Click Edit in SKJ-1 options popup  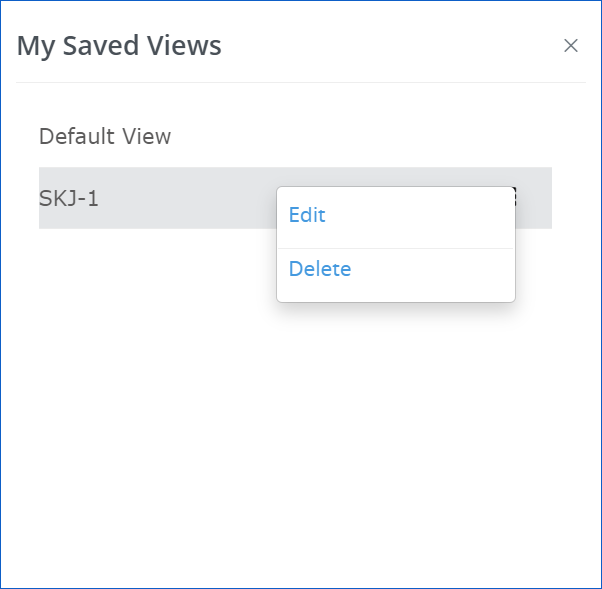307,215
